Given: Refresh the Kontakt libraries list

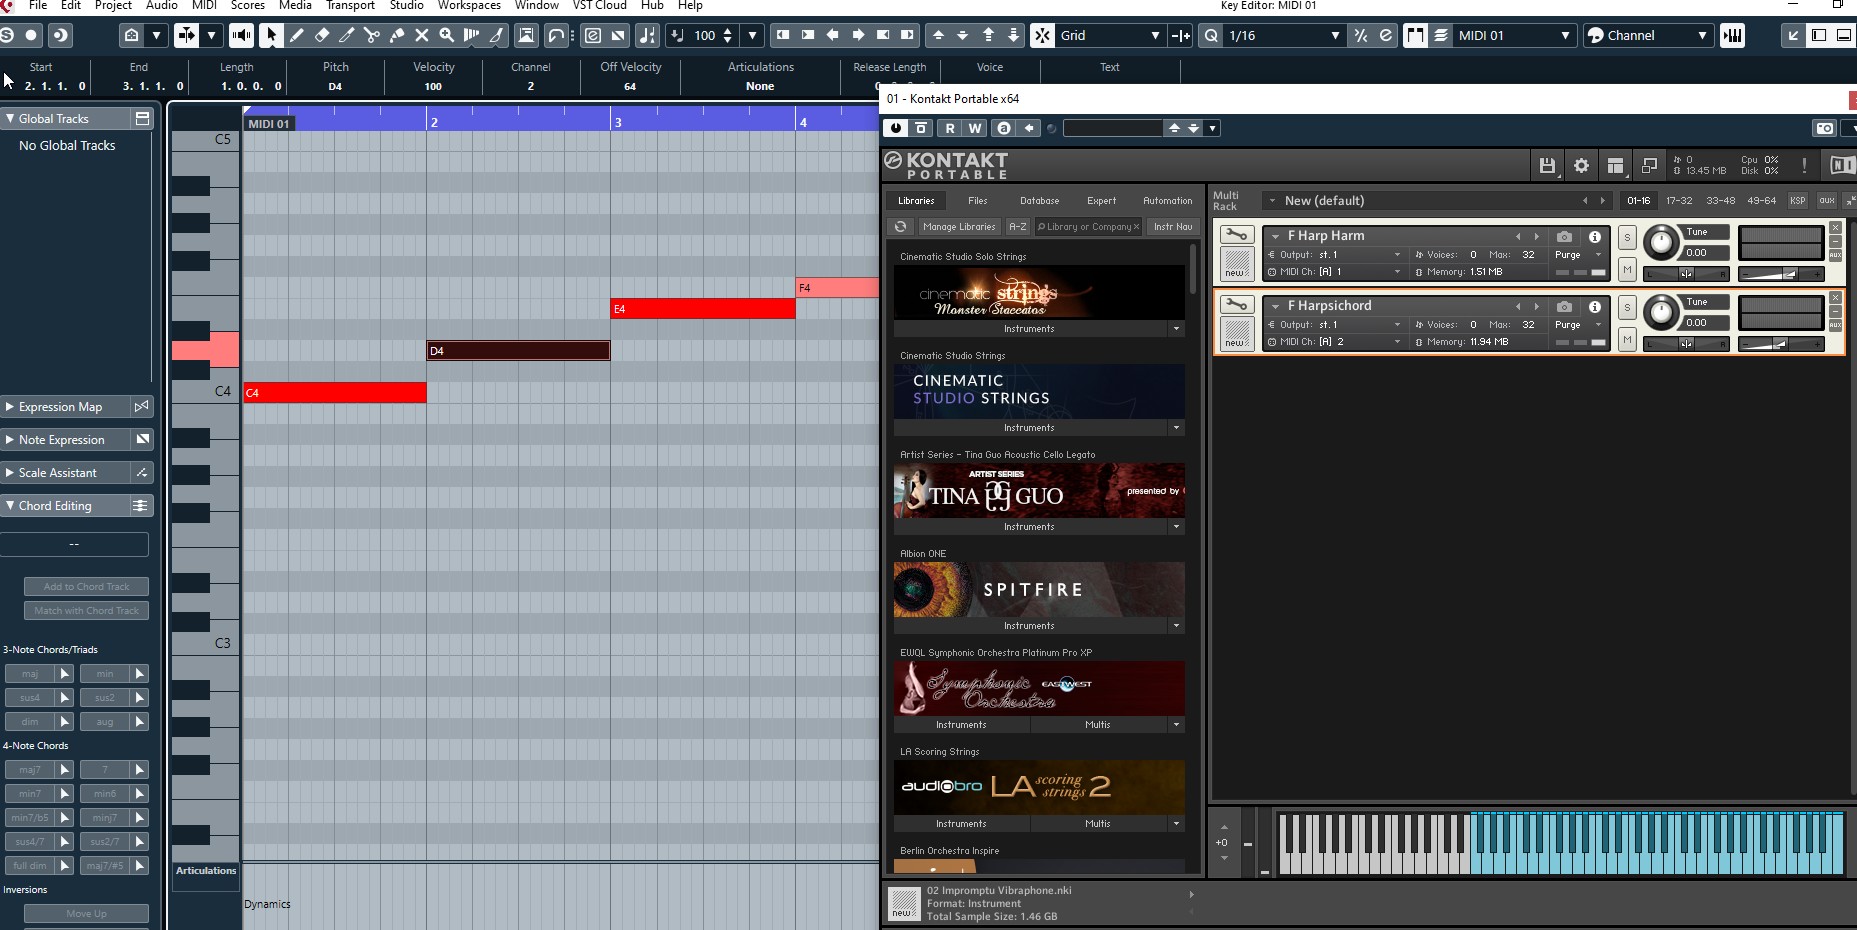Looking at the screenshot, I should point(901,227).
